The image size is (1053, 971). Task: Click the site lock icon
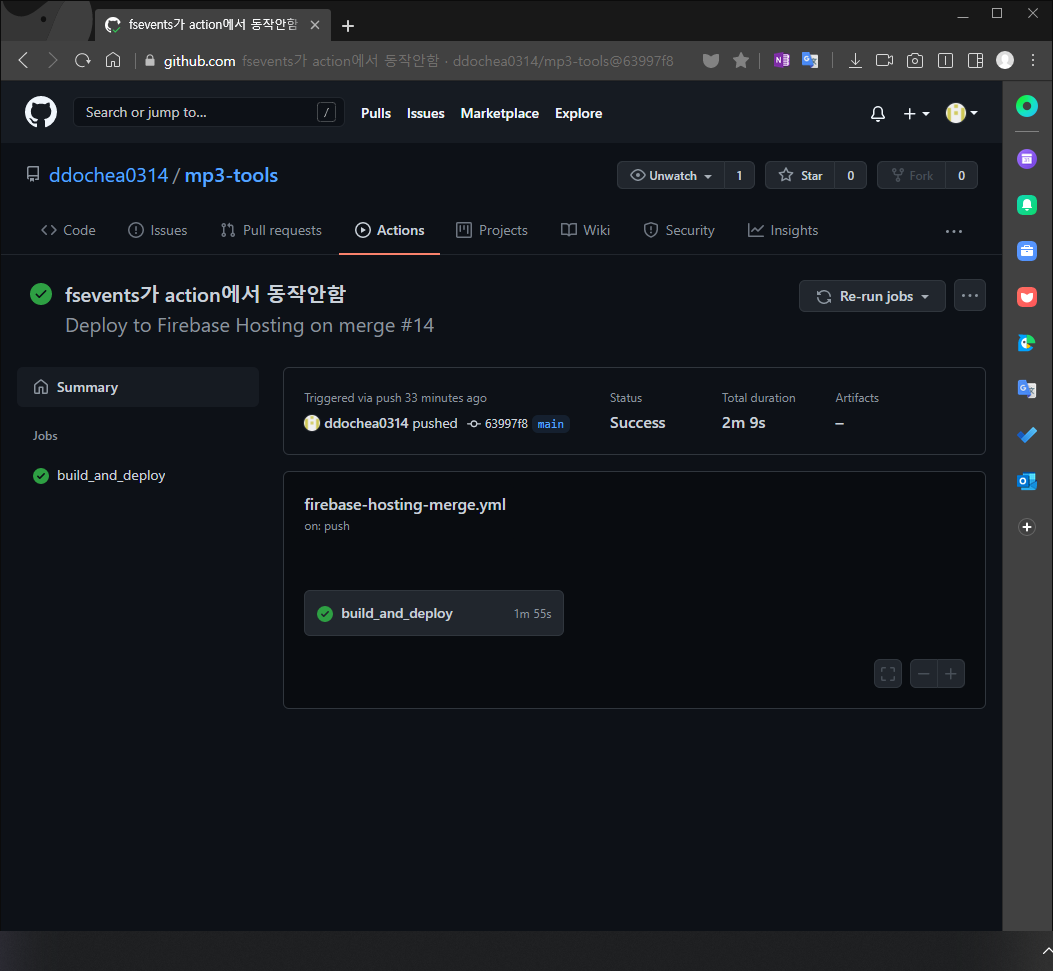pos(150,60)
